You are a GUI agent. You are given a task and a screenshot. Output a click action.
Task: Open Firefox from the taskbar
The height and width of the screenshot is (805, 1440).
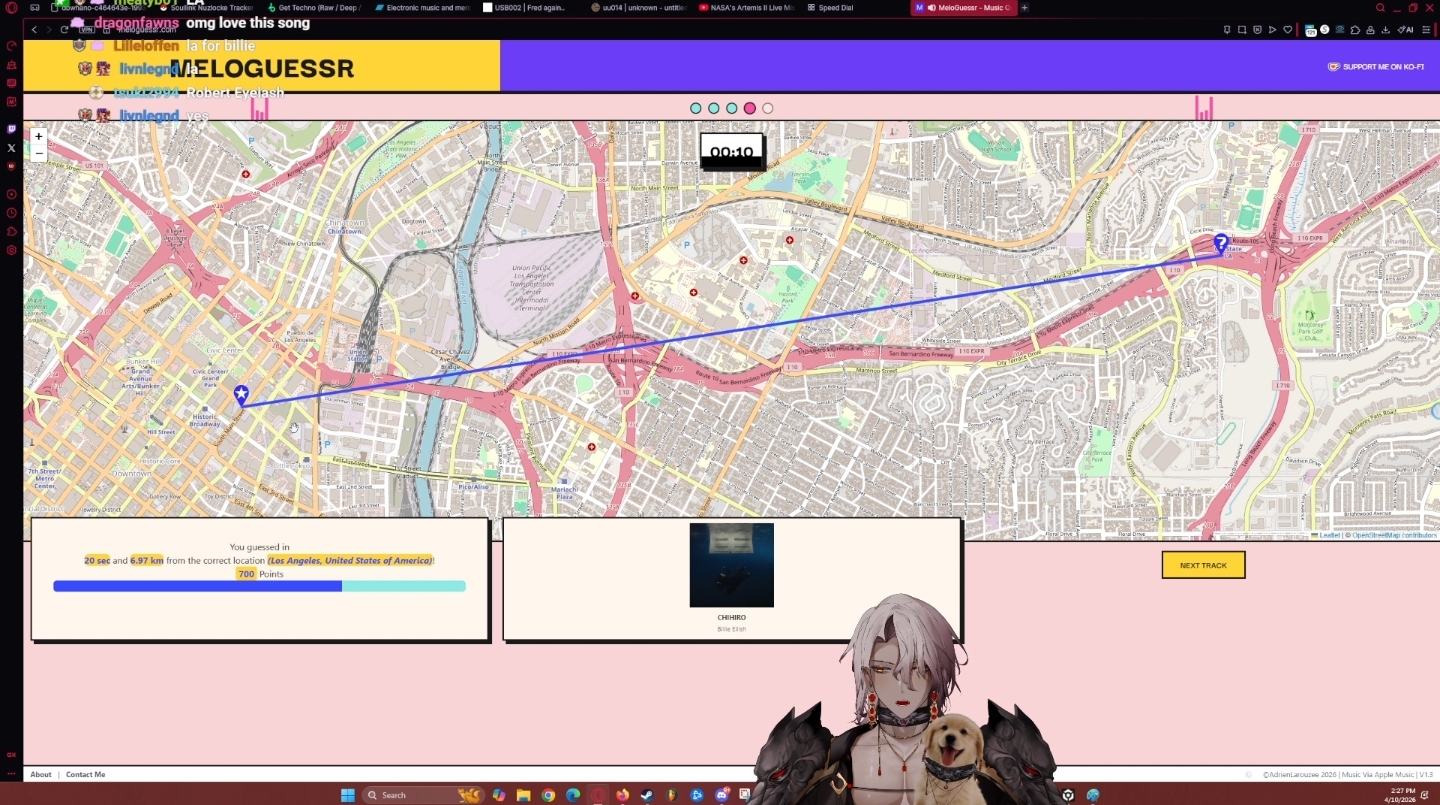(x=623, y=795)
